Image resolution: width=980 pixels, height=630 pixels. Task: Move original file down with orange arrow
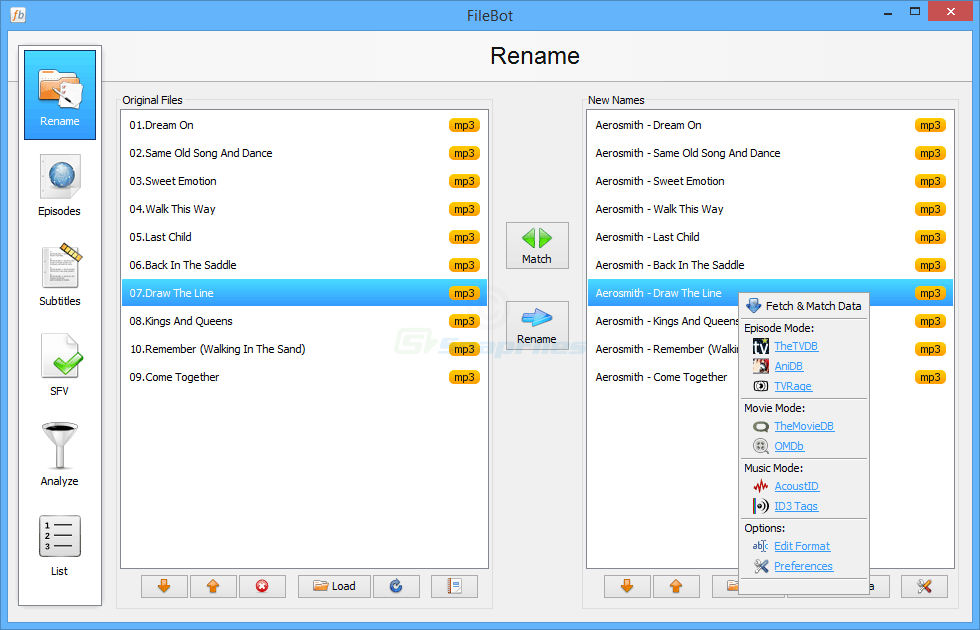click(x=164, y=586)
